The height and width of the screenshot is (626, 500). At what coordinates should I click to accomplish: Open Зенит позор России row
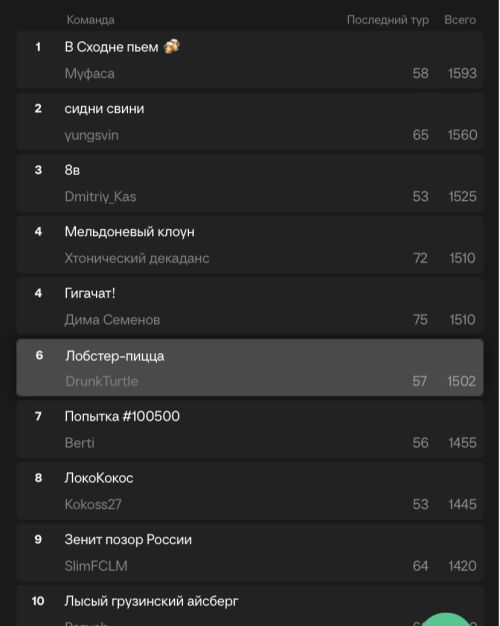coord(250,553)
